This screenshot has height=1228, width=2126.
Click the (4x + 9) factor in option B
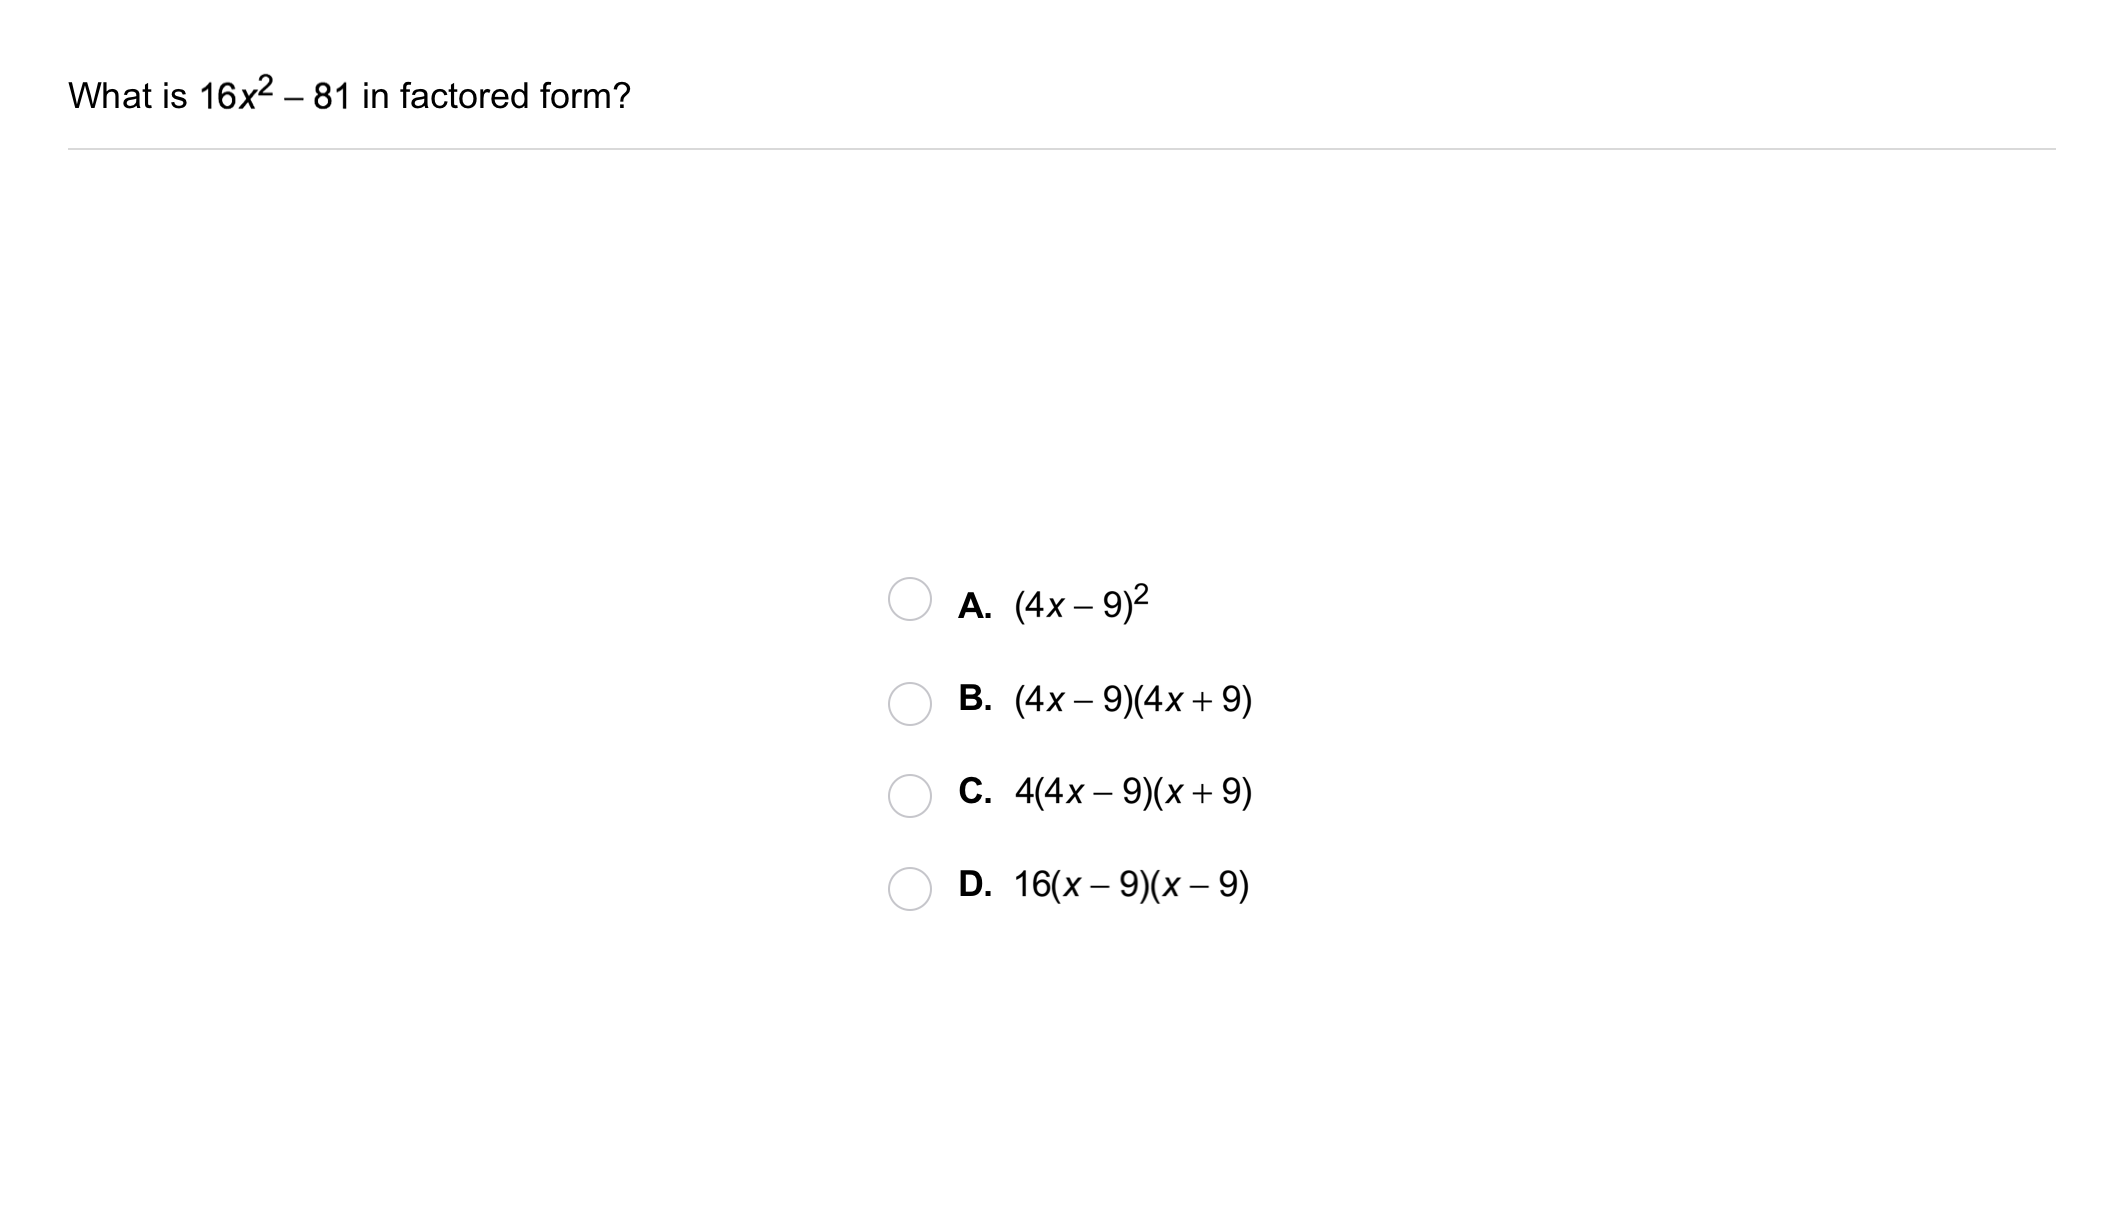click(x=1193, y=699)
